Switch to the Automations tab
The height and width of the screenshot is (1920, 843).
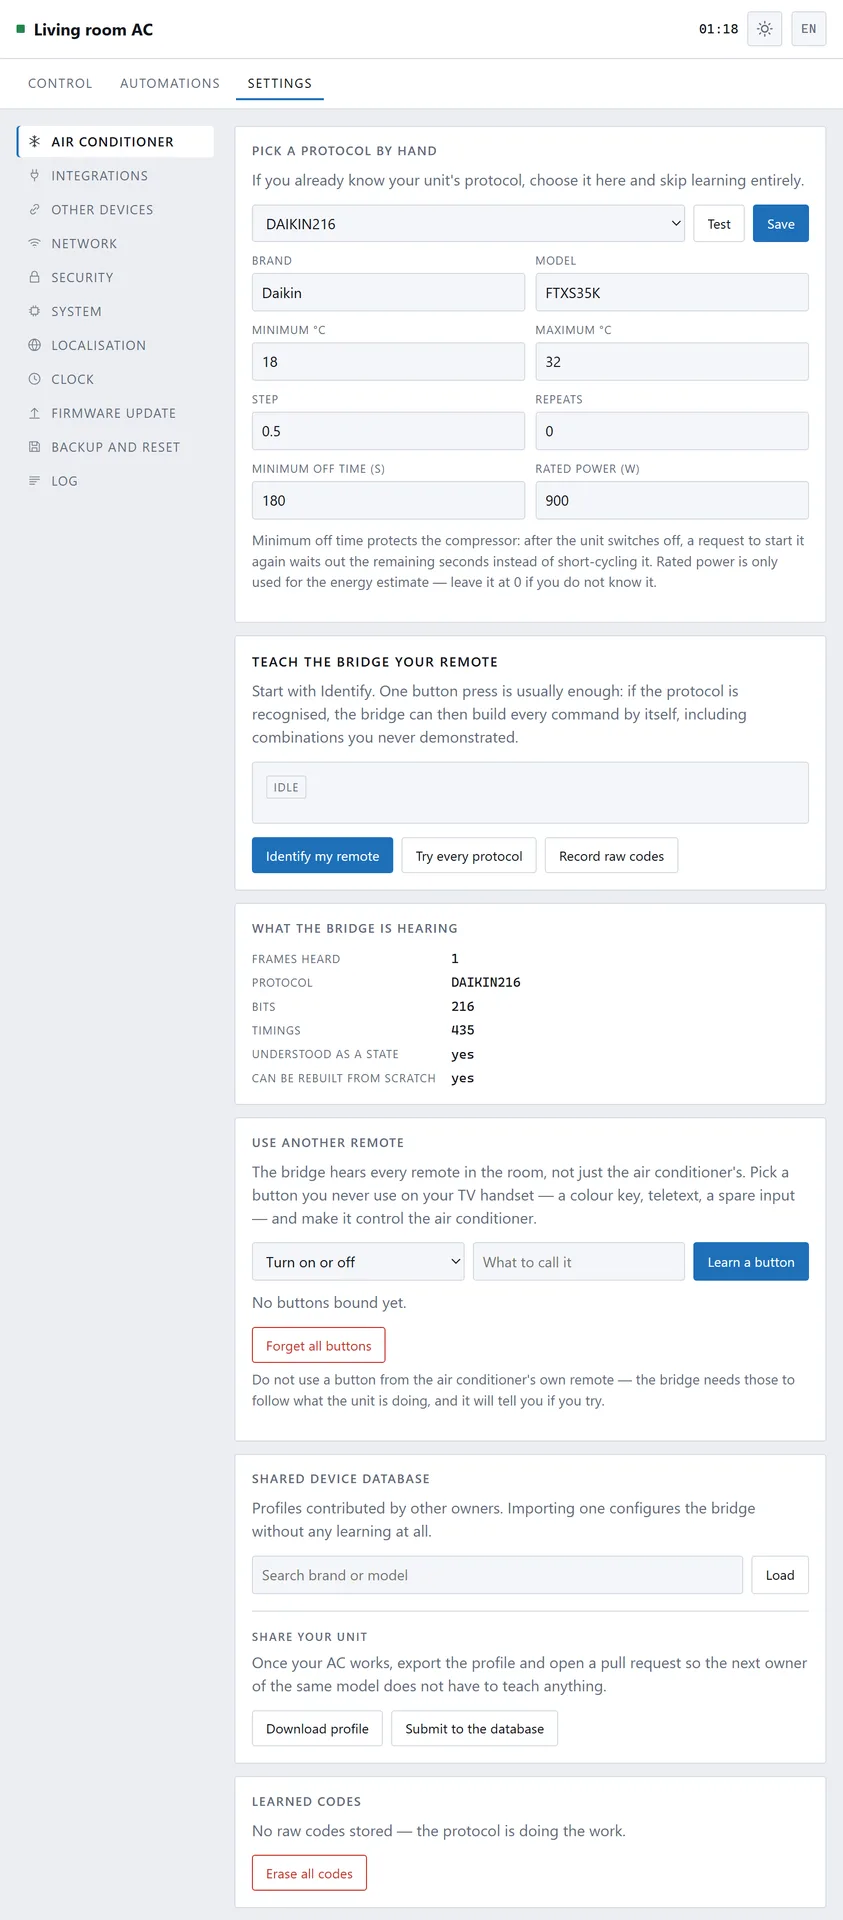pos(170,83)
